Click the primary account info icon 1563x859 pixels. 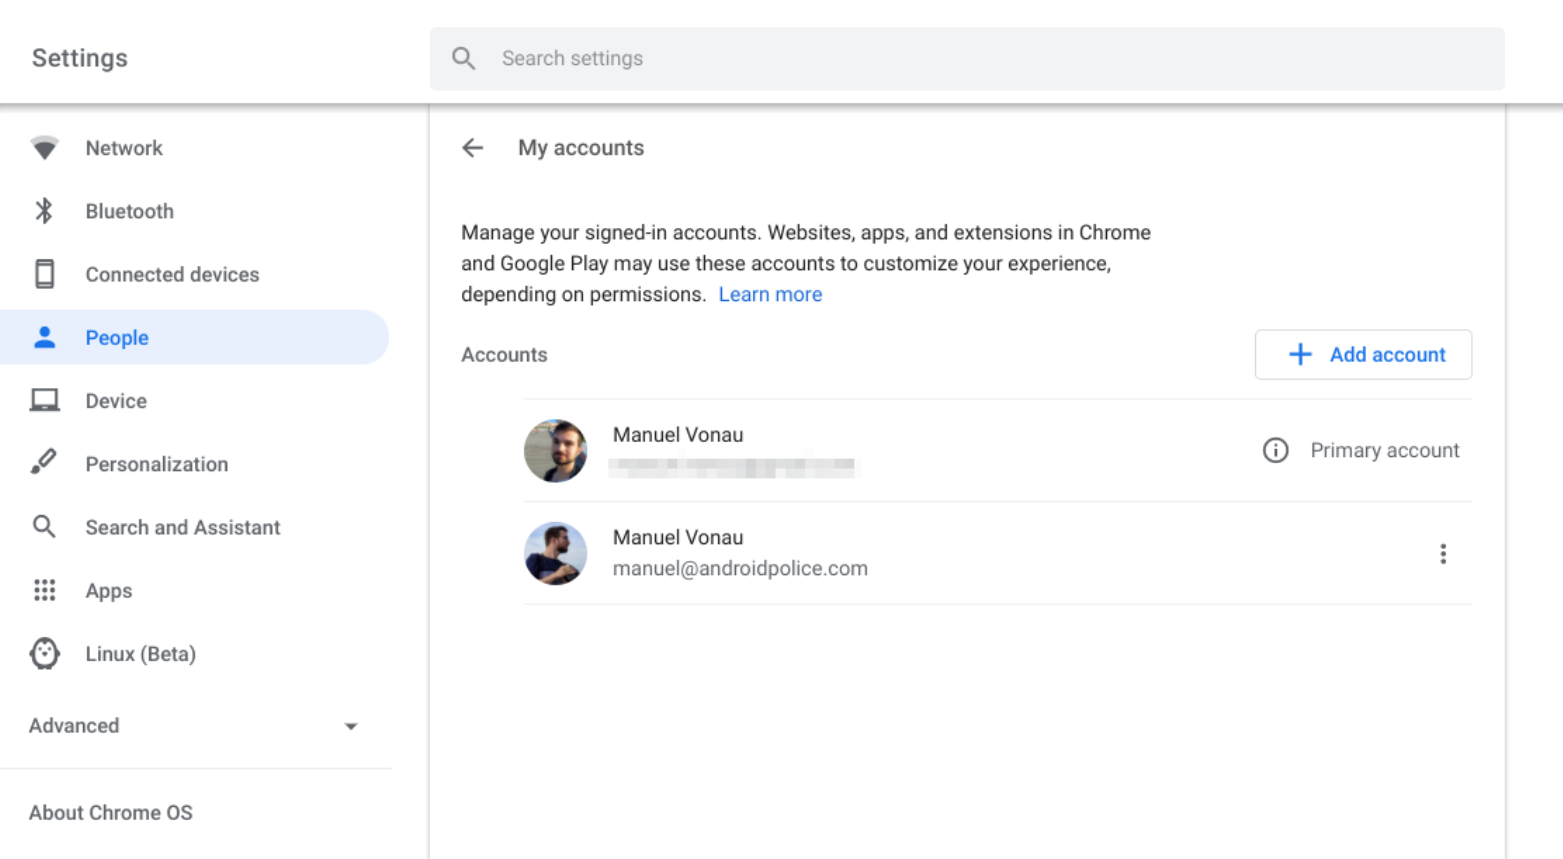pos(1275,450)
